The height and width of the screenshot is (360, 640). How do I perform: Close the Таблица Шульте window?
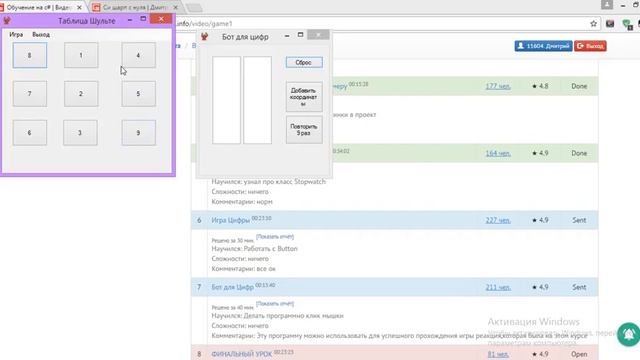click(161, 19)
